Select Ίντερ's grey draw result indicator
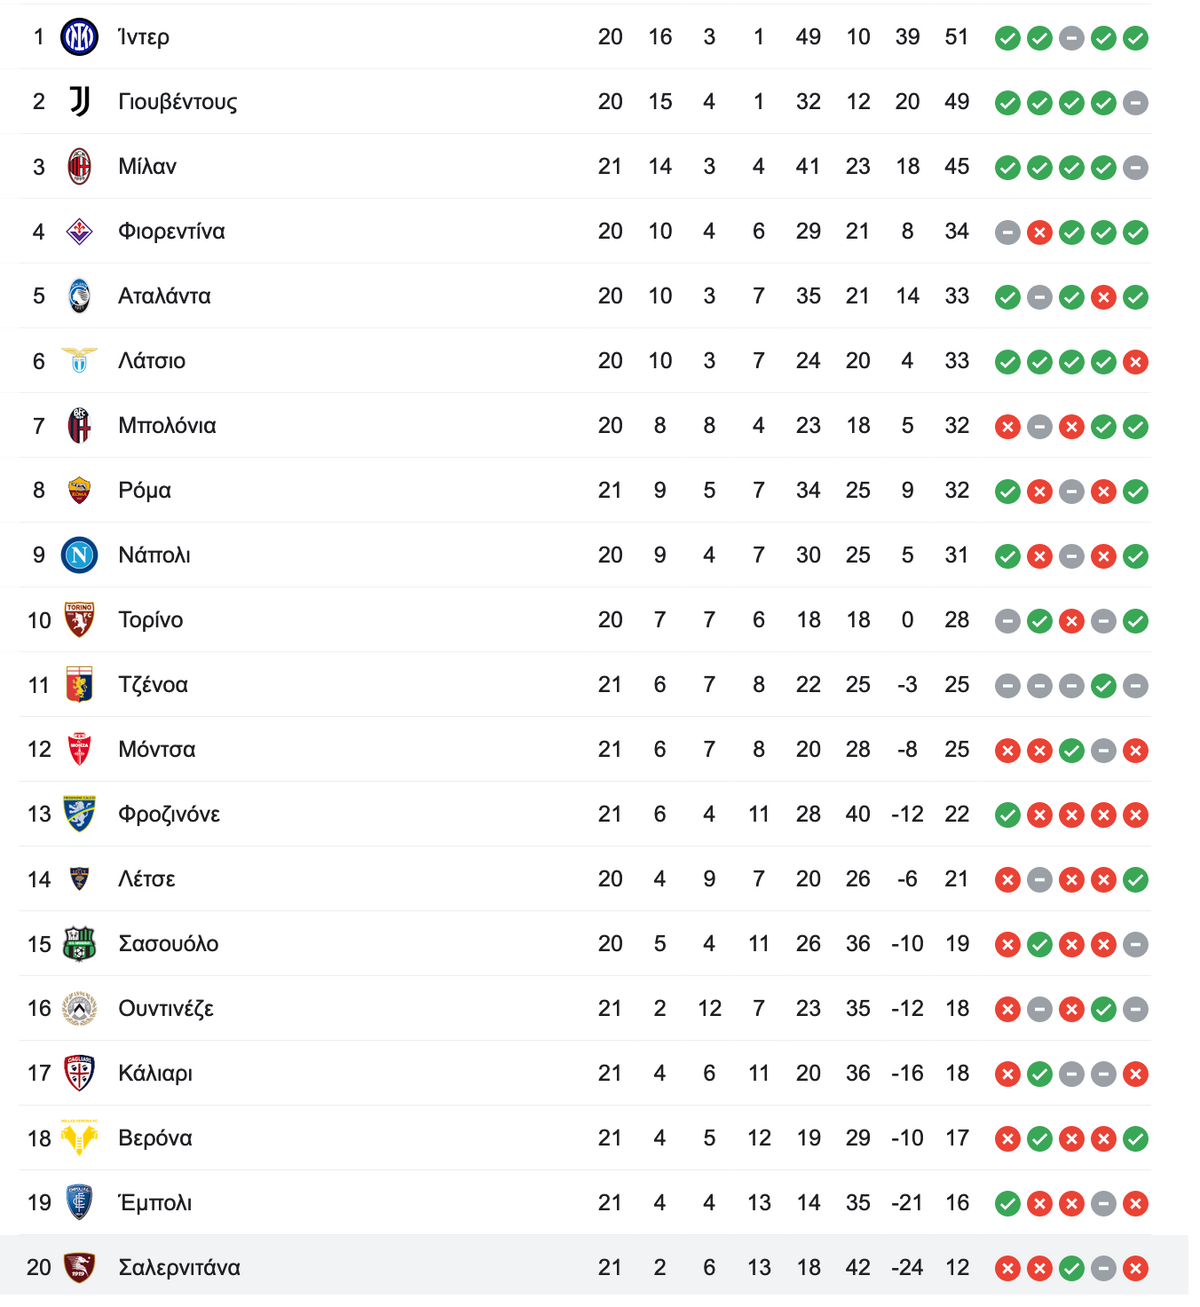Viewport: 1200px width, 1307px height. coord(1071,38)
